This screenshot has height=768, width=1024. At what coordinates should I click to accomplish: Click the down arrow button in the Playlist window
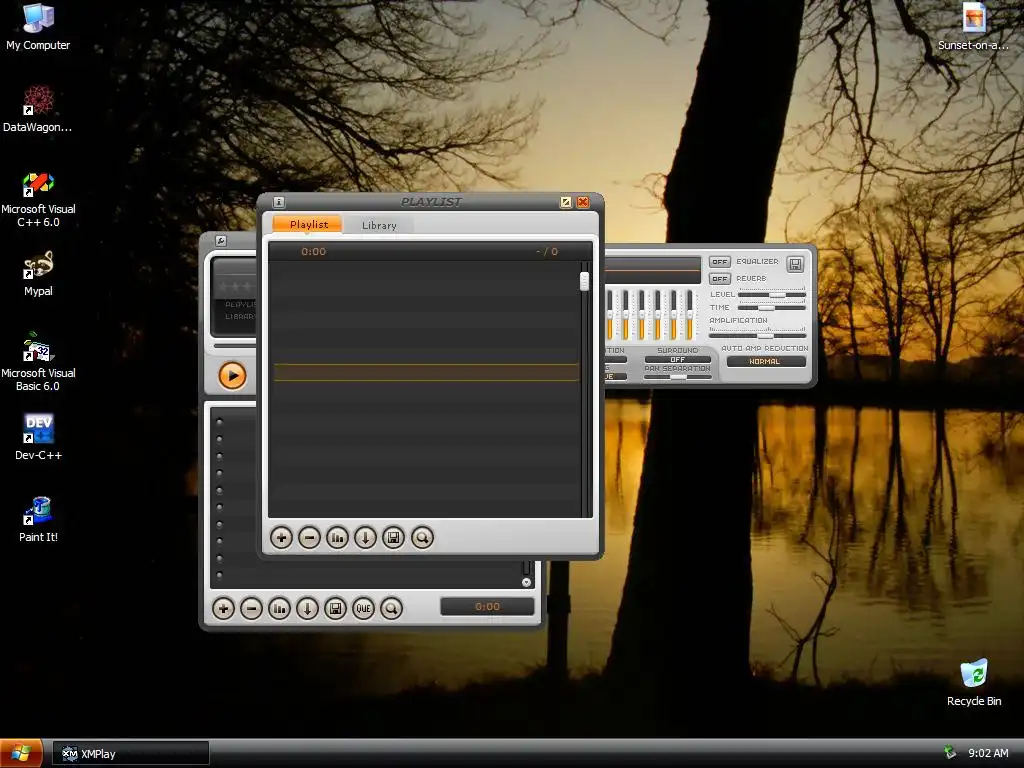coord(366,537)
